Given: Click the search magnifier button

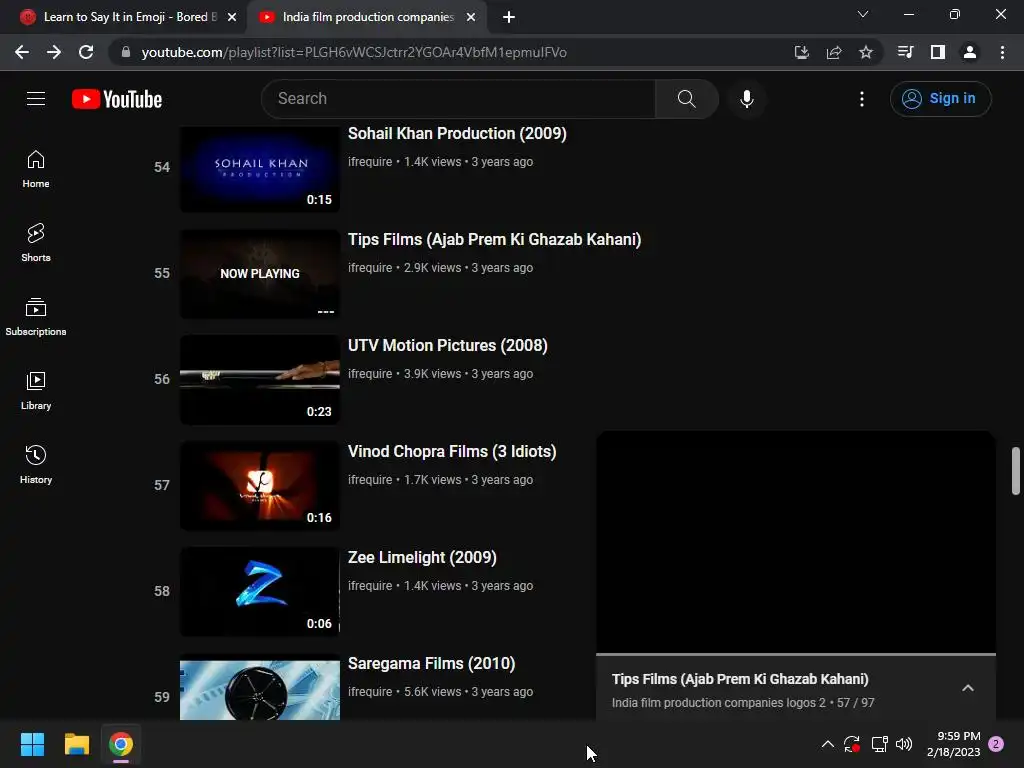Looking at the screenshot, I should (x=686, y=99).
